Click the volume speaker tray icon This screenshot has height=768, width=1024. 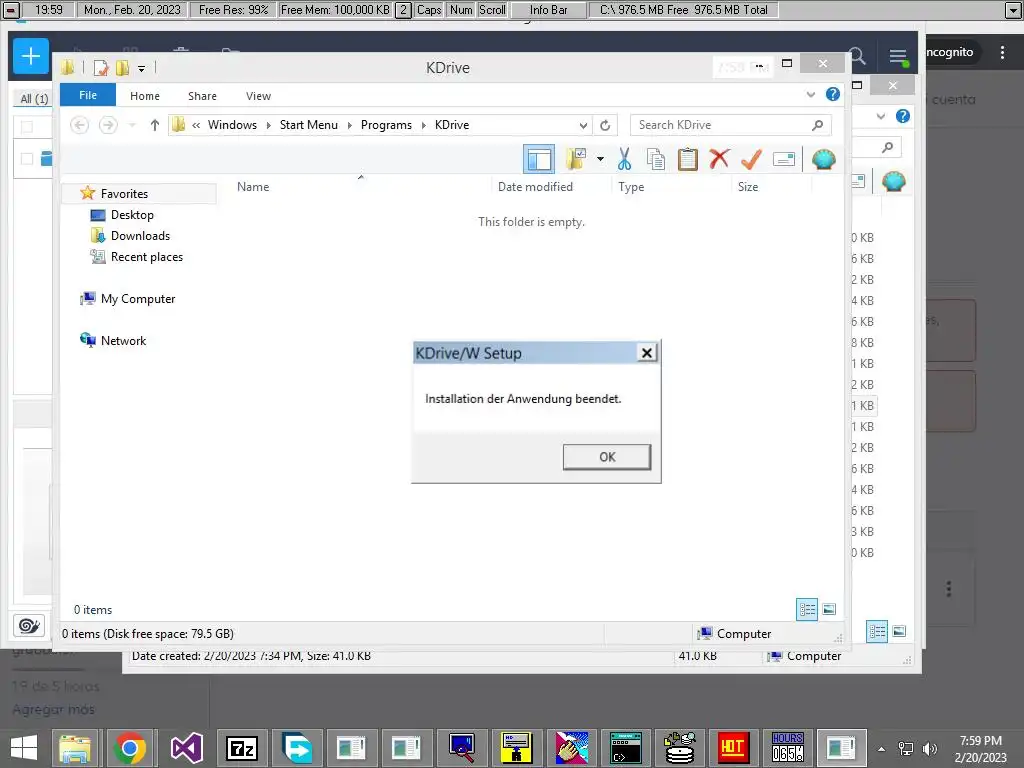pyautogui.click(x=929, y=748)
